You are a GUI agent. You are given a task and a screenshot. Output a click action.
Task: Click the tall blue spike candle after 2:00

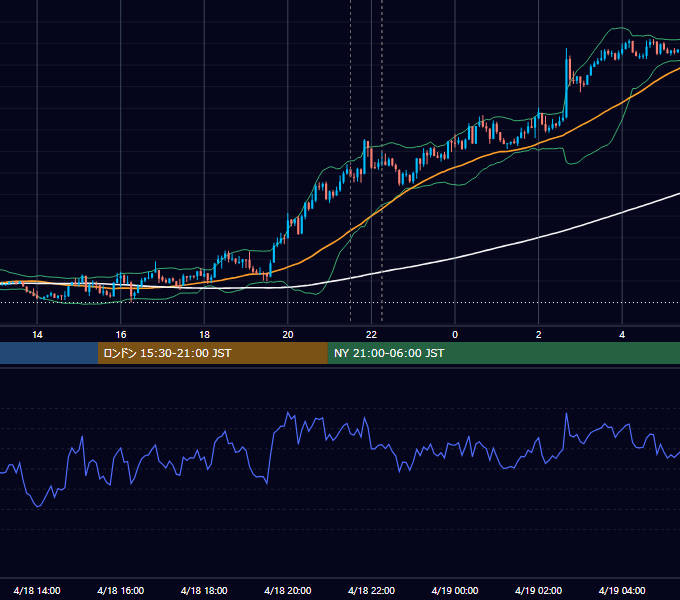point(566,83)
